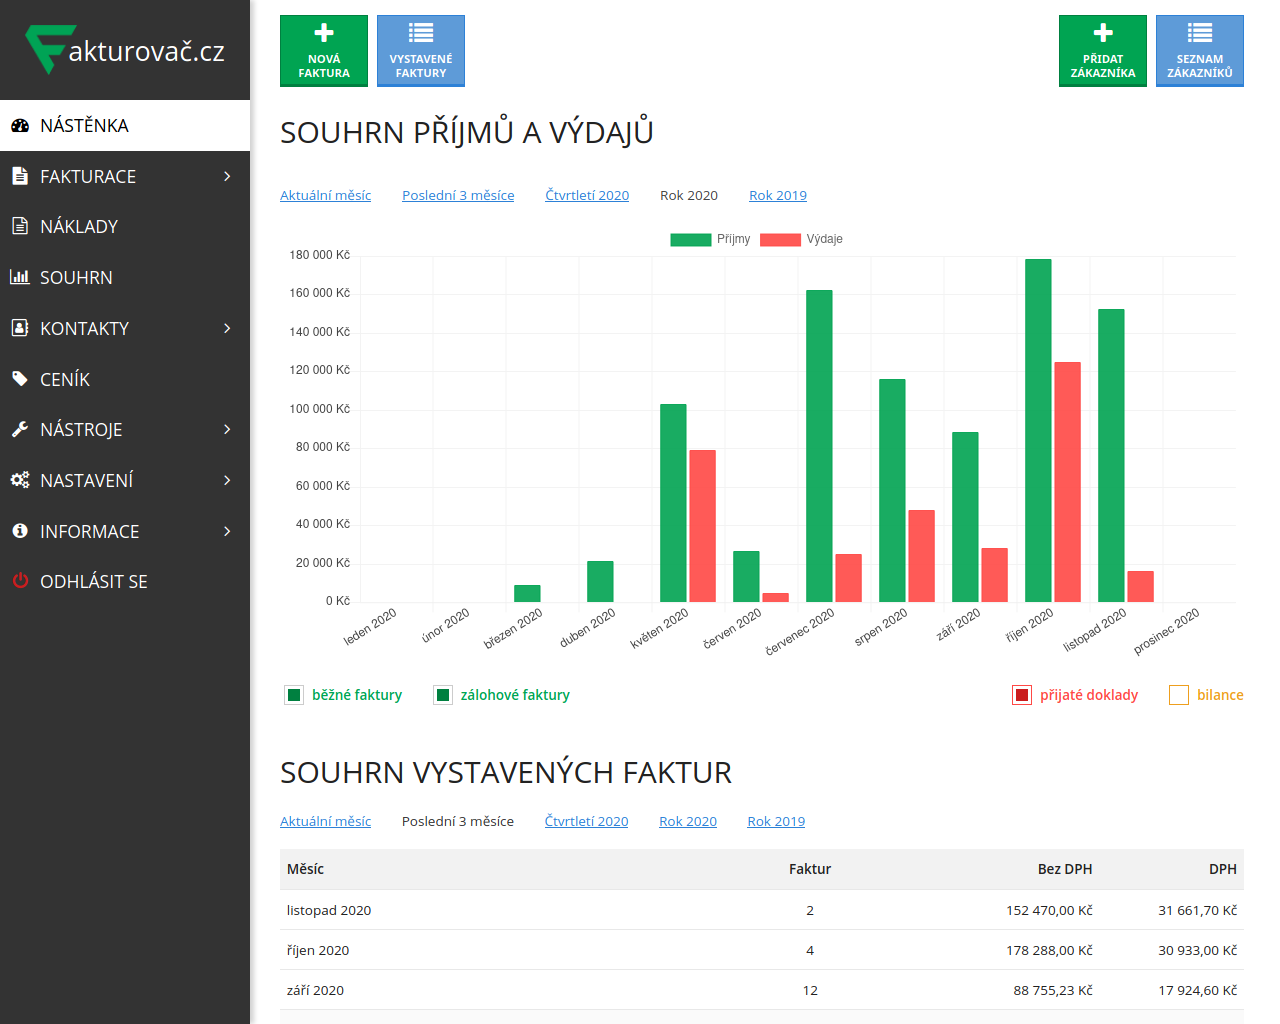The height and width of the screenshot is (1024, 1280).
Task: Open the Nástěnka menu item
Action: (x=84, y=126)
